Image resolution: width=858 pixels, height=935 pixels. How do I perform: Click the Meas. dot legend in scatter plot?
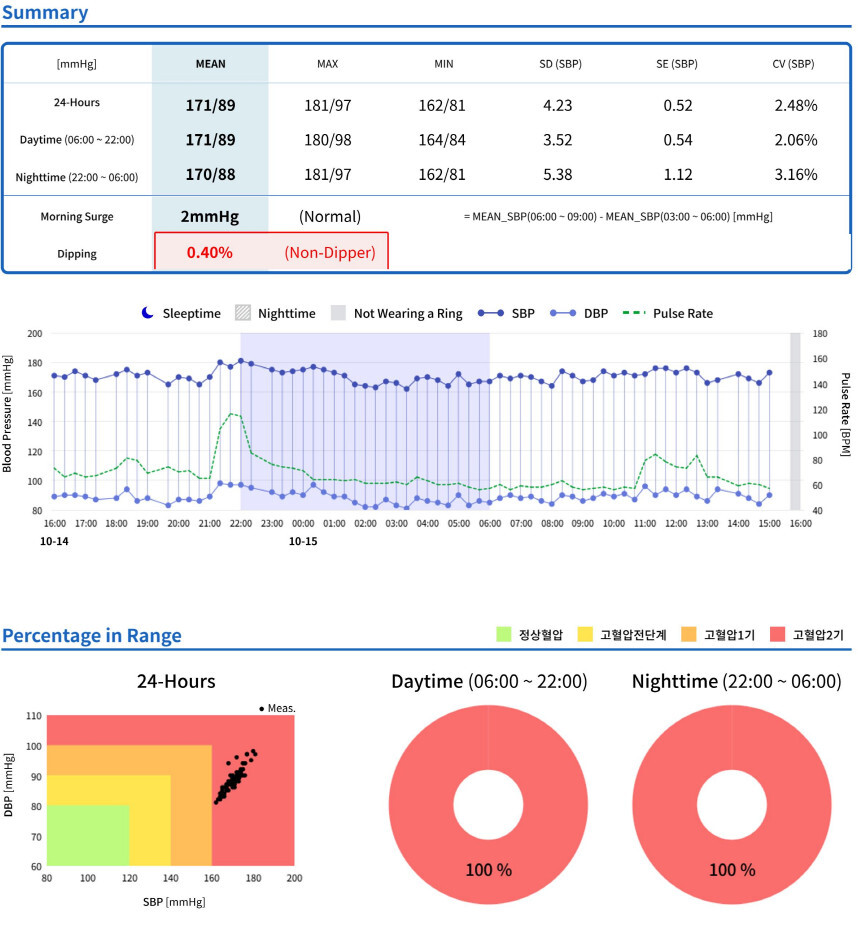[x=262, y=708]
